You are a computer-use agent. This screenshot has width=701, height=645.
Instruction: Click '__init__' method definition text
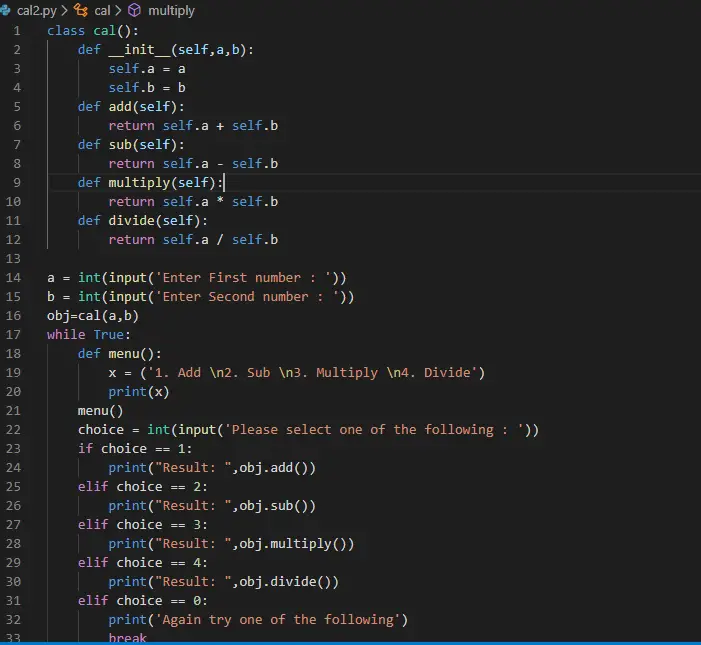[x=139, y=50]
